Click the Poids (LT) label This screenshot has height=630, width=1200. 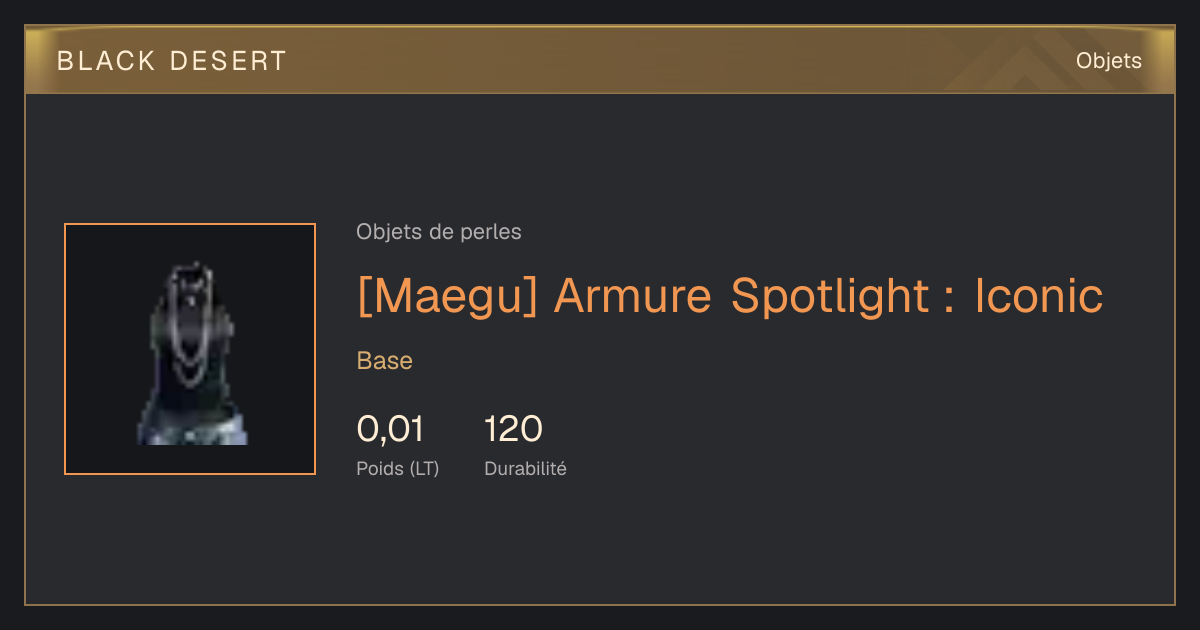397,468
